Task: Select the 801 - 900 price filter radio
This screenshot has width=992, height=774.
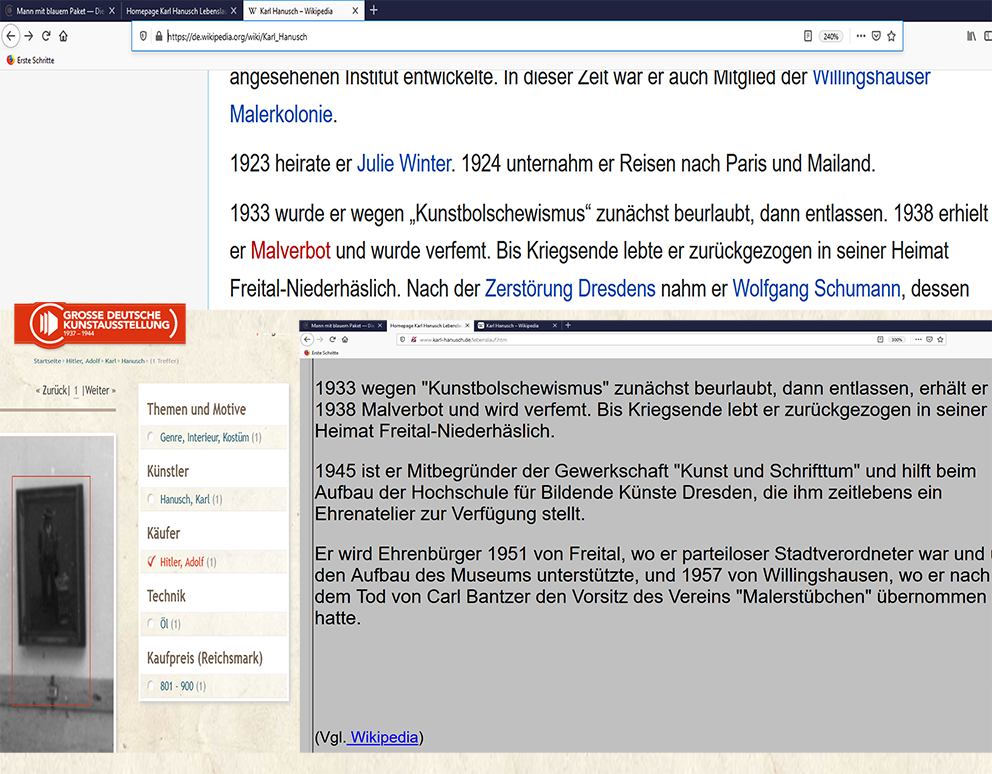Action: 152,687
